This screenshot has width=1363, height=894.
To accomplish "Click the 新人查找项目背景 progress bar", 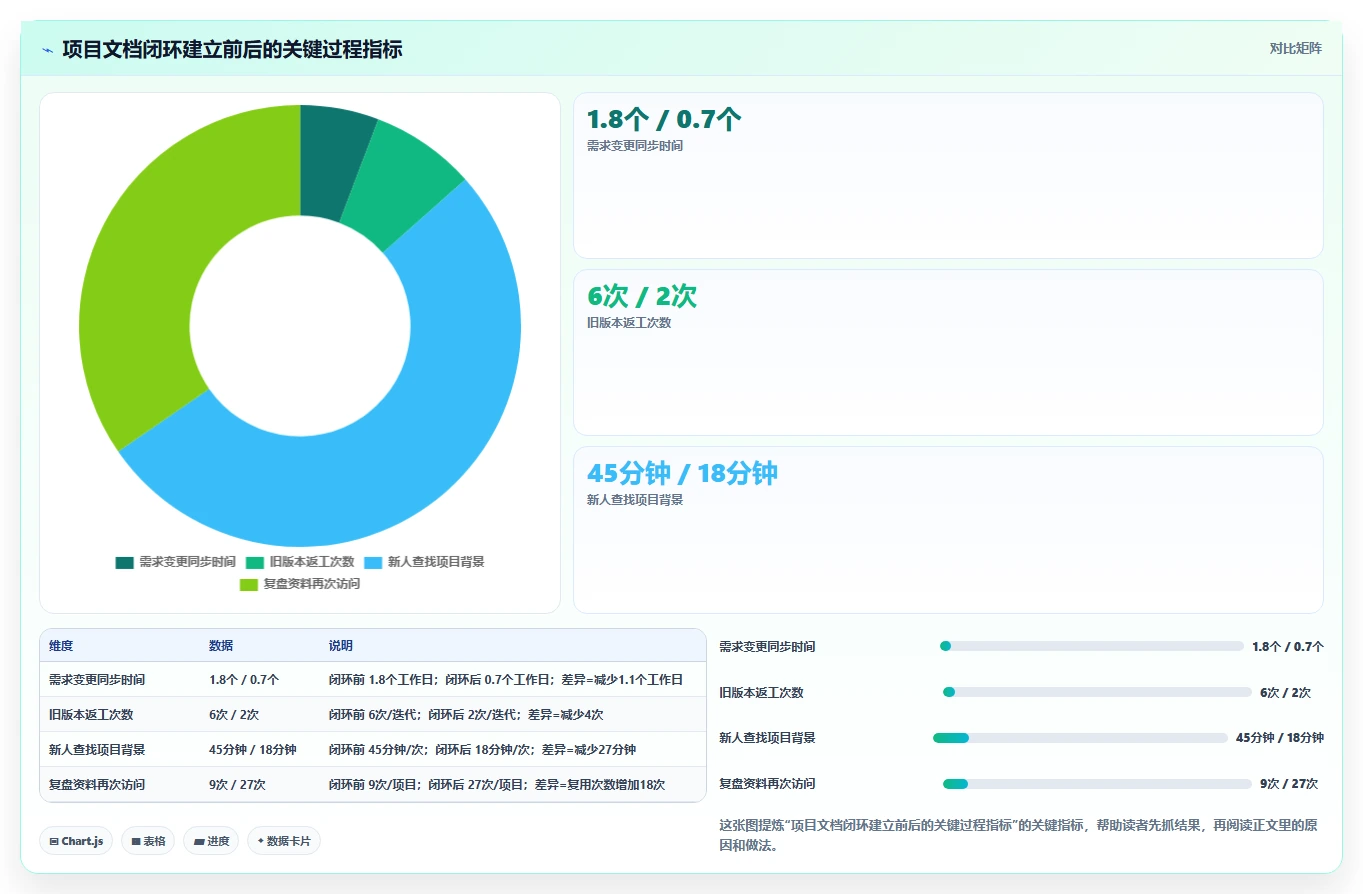I will (x=1080, y=738).
